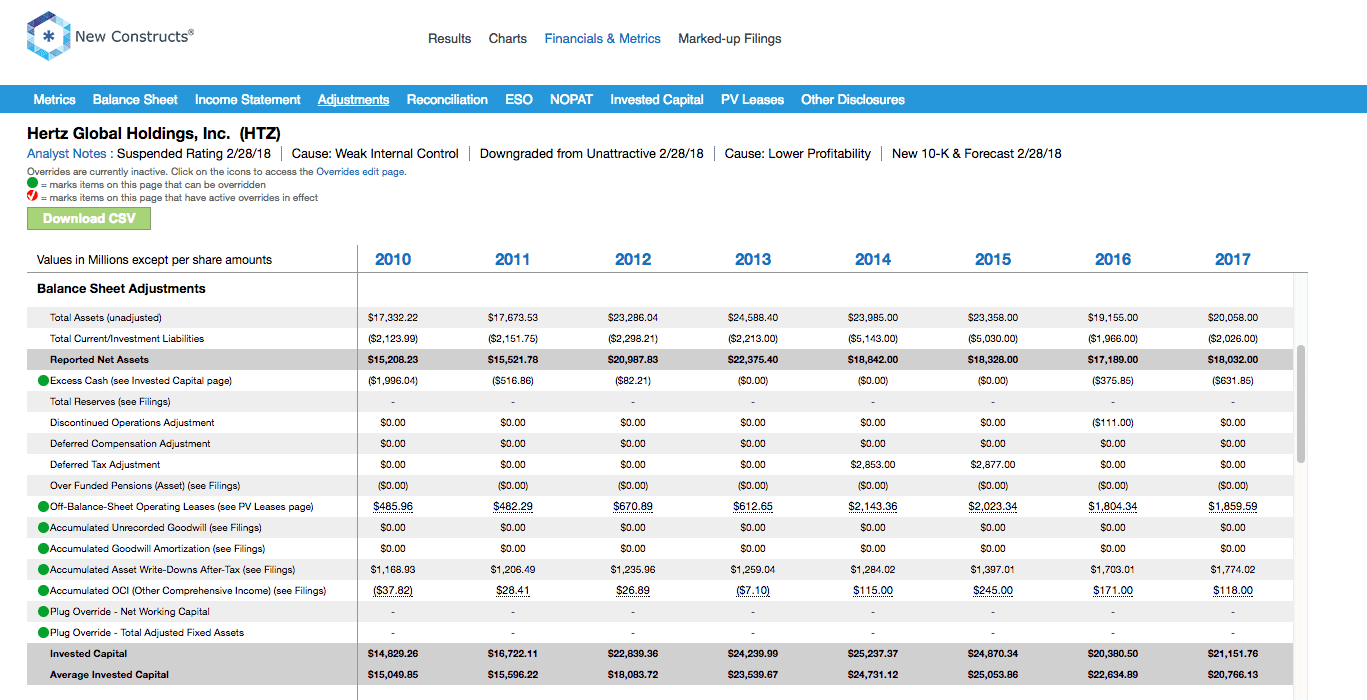Click the Total Reserves (see Filings) row label

[110, 402]
